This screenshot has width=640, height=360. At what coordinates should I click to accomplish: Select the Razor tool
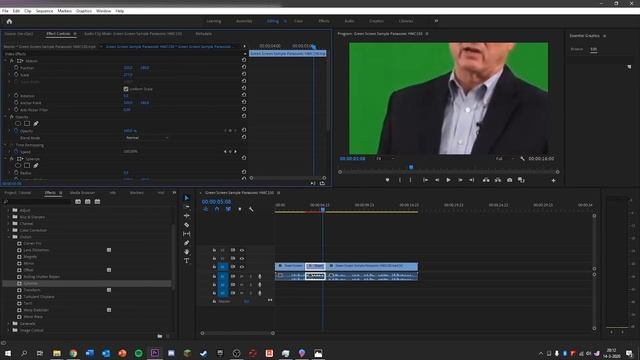[x=187, y=225]
